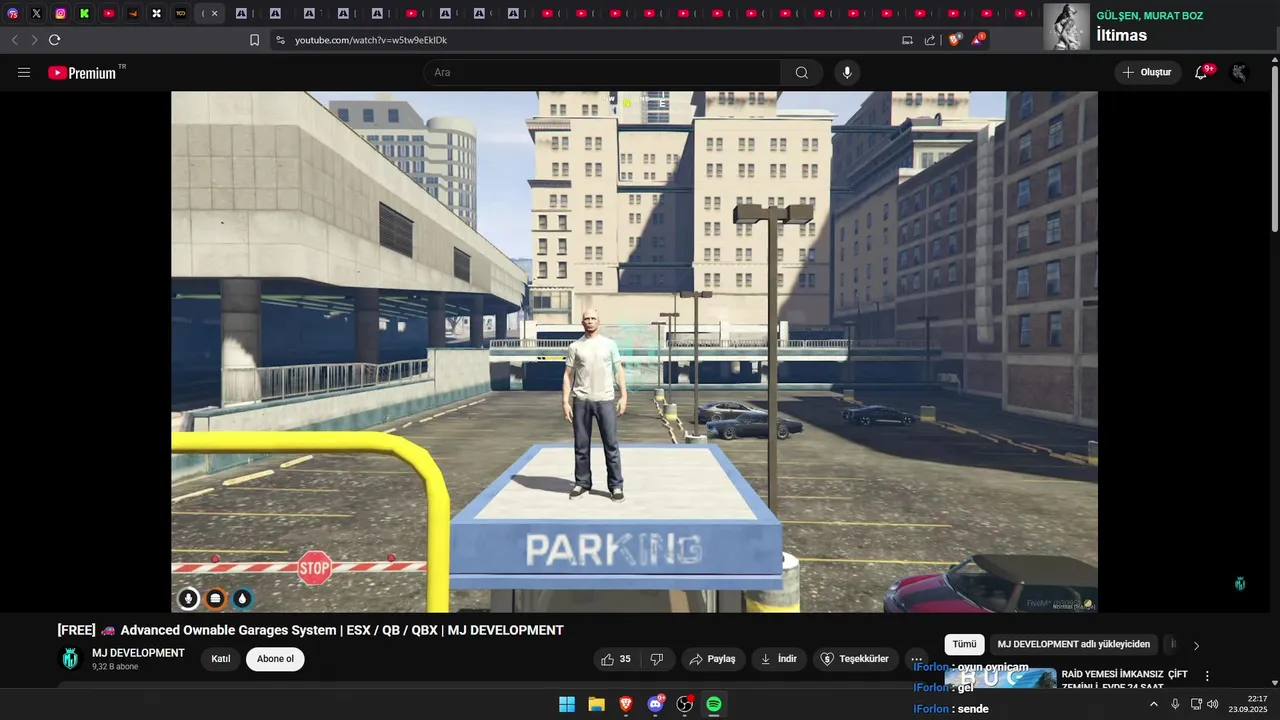Viewport: 1280px width, 720px height.
Task: Join the channel with Katıl
Action: coord(221,659)
